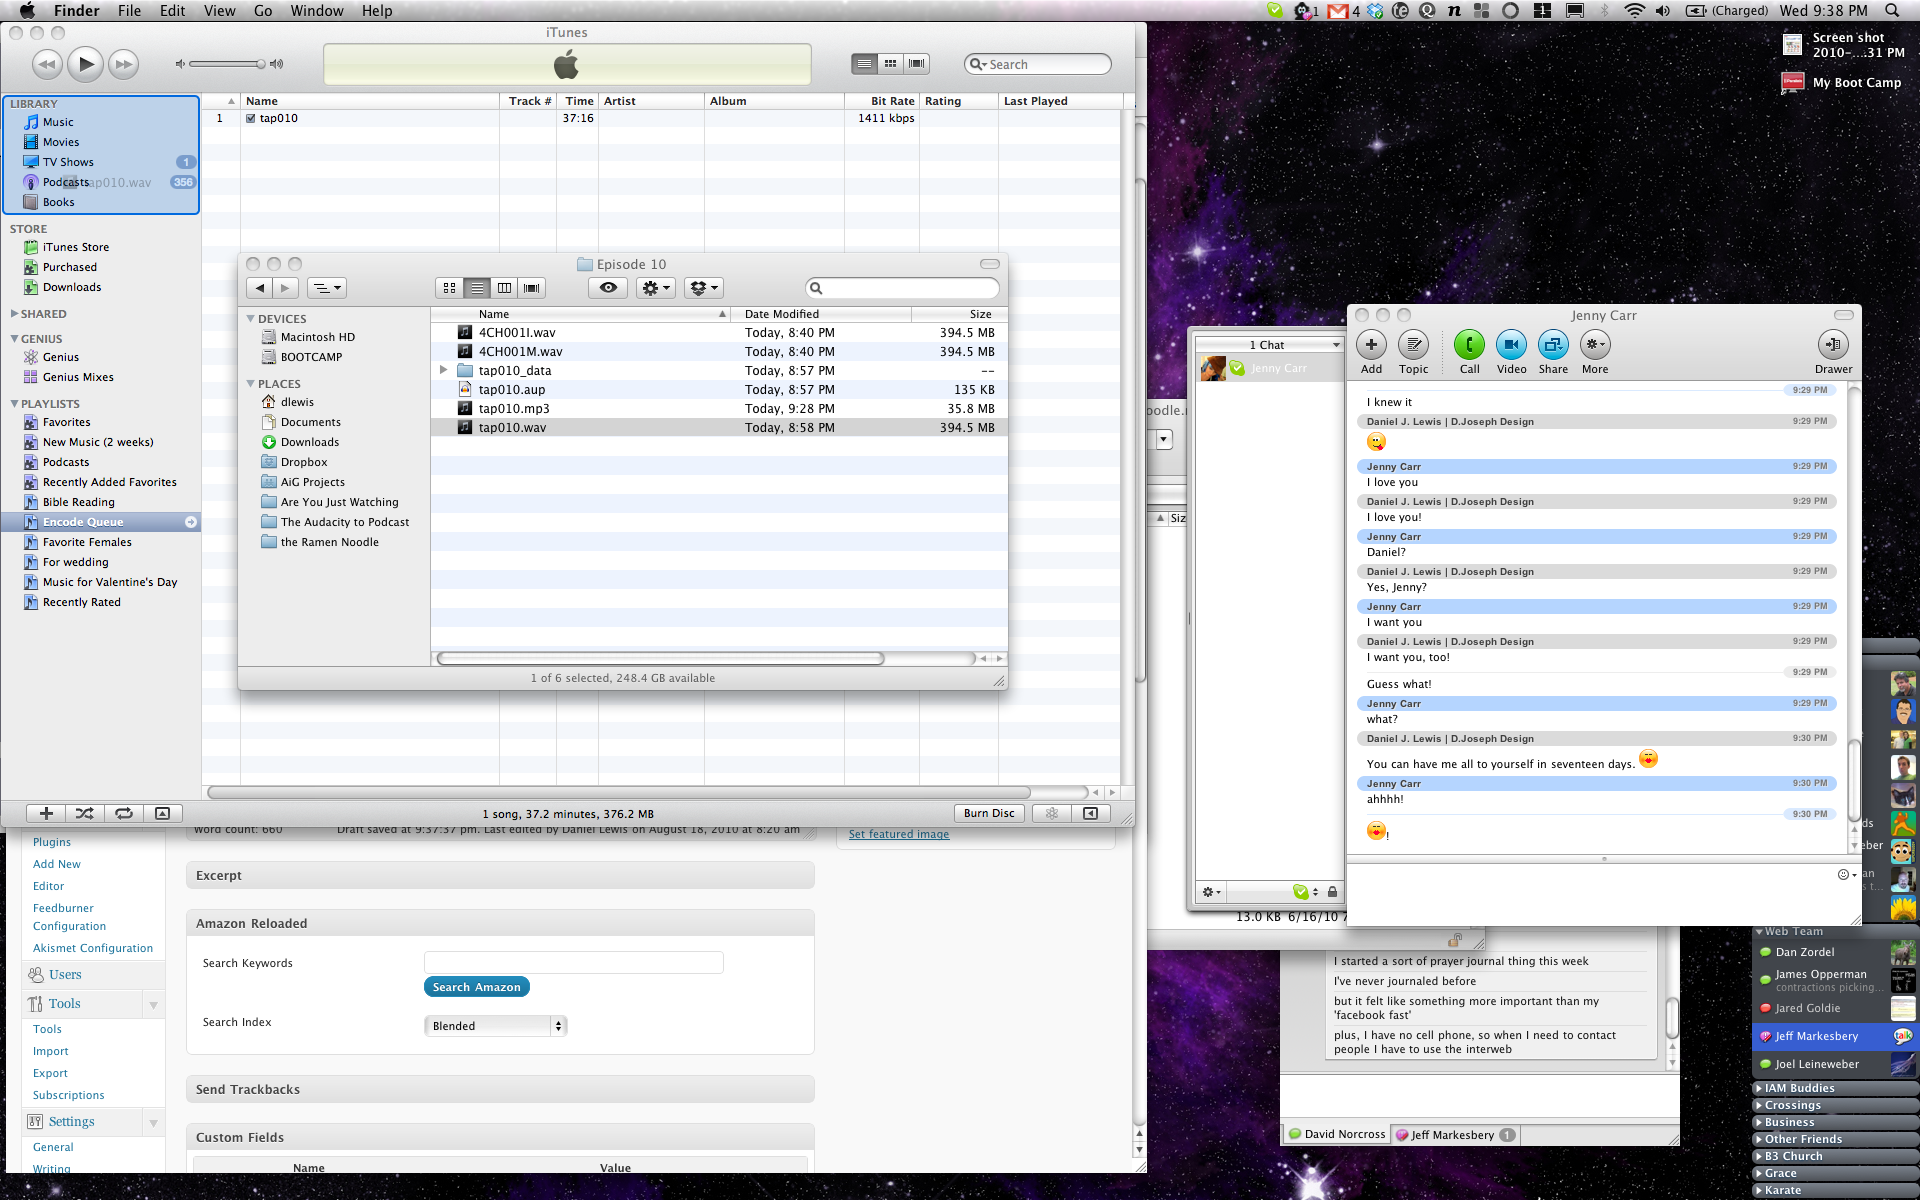Open the Search Index Blended dropdown
1920x1200 pixels.
coord(496,1026)
